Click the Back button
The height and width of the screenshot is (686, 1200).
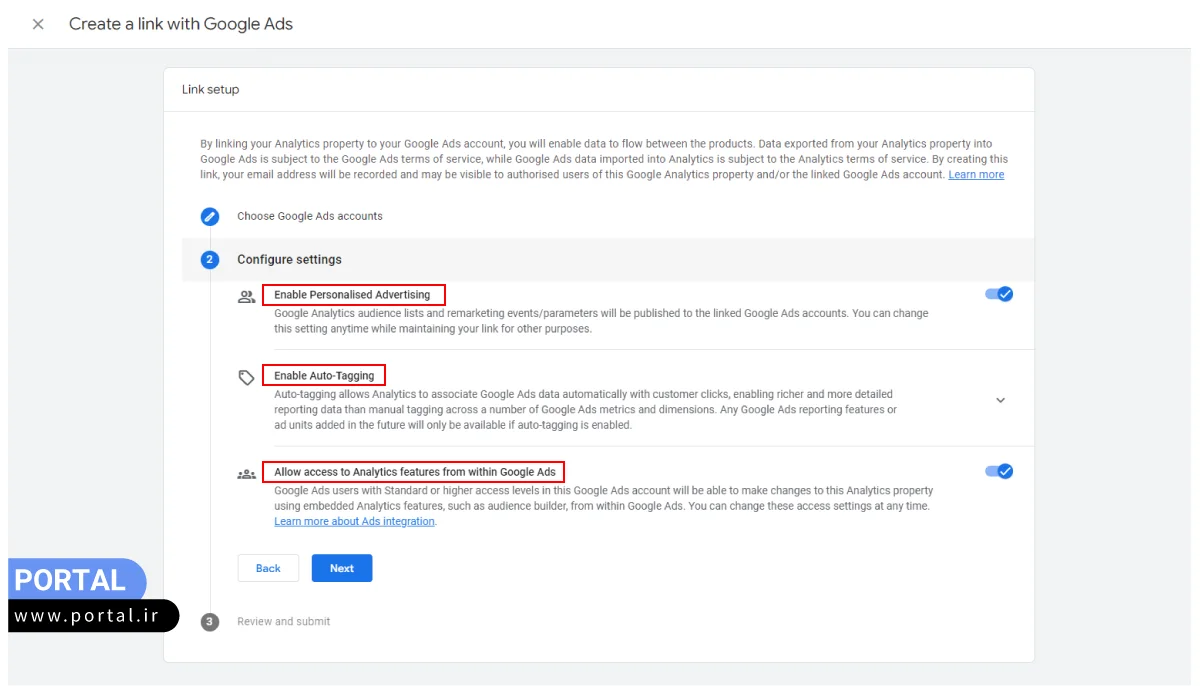click(x=268, y=568)
